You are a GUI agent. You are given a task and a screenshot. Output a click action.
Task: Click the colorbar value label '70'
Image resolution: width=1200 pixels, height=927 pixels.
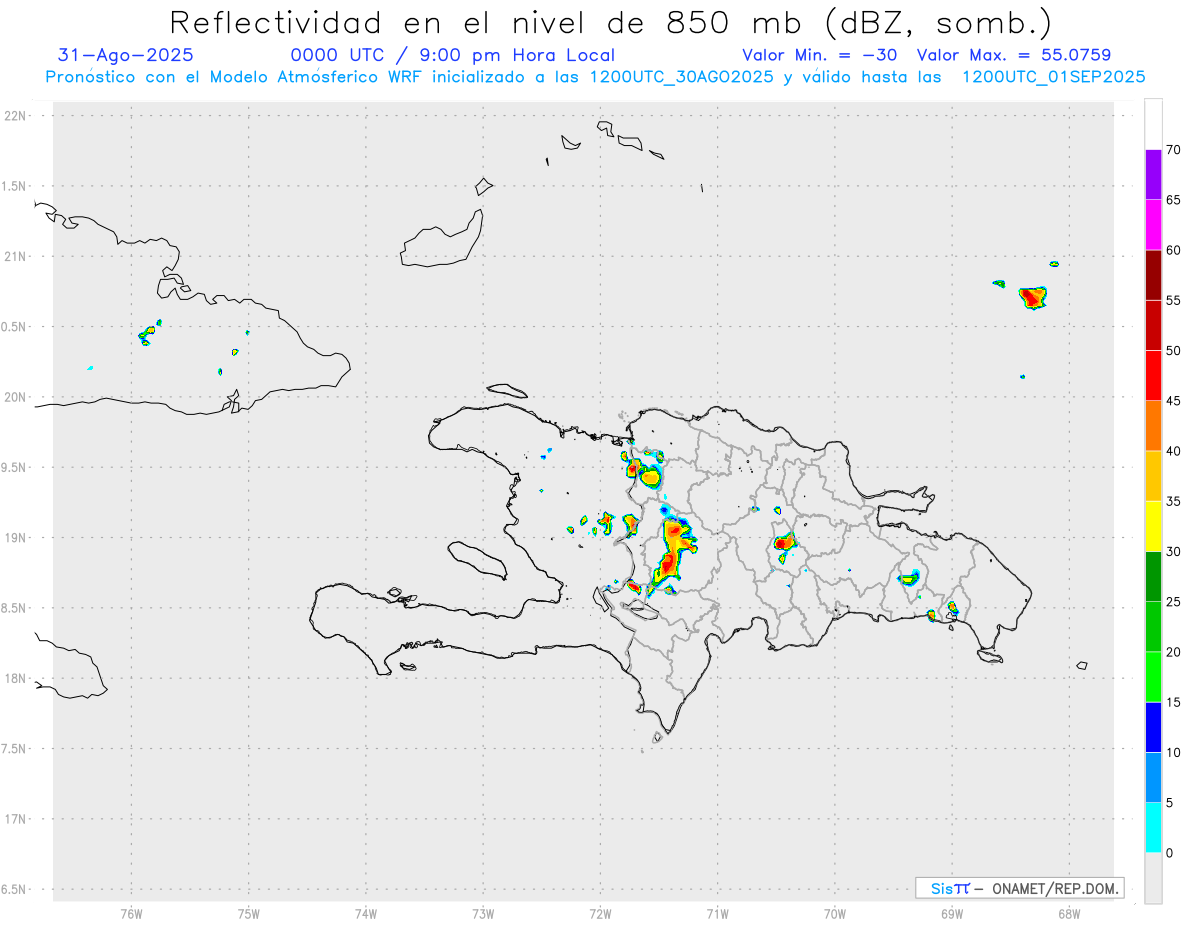pos(1173,150)
